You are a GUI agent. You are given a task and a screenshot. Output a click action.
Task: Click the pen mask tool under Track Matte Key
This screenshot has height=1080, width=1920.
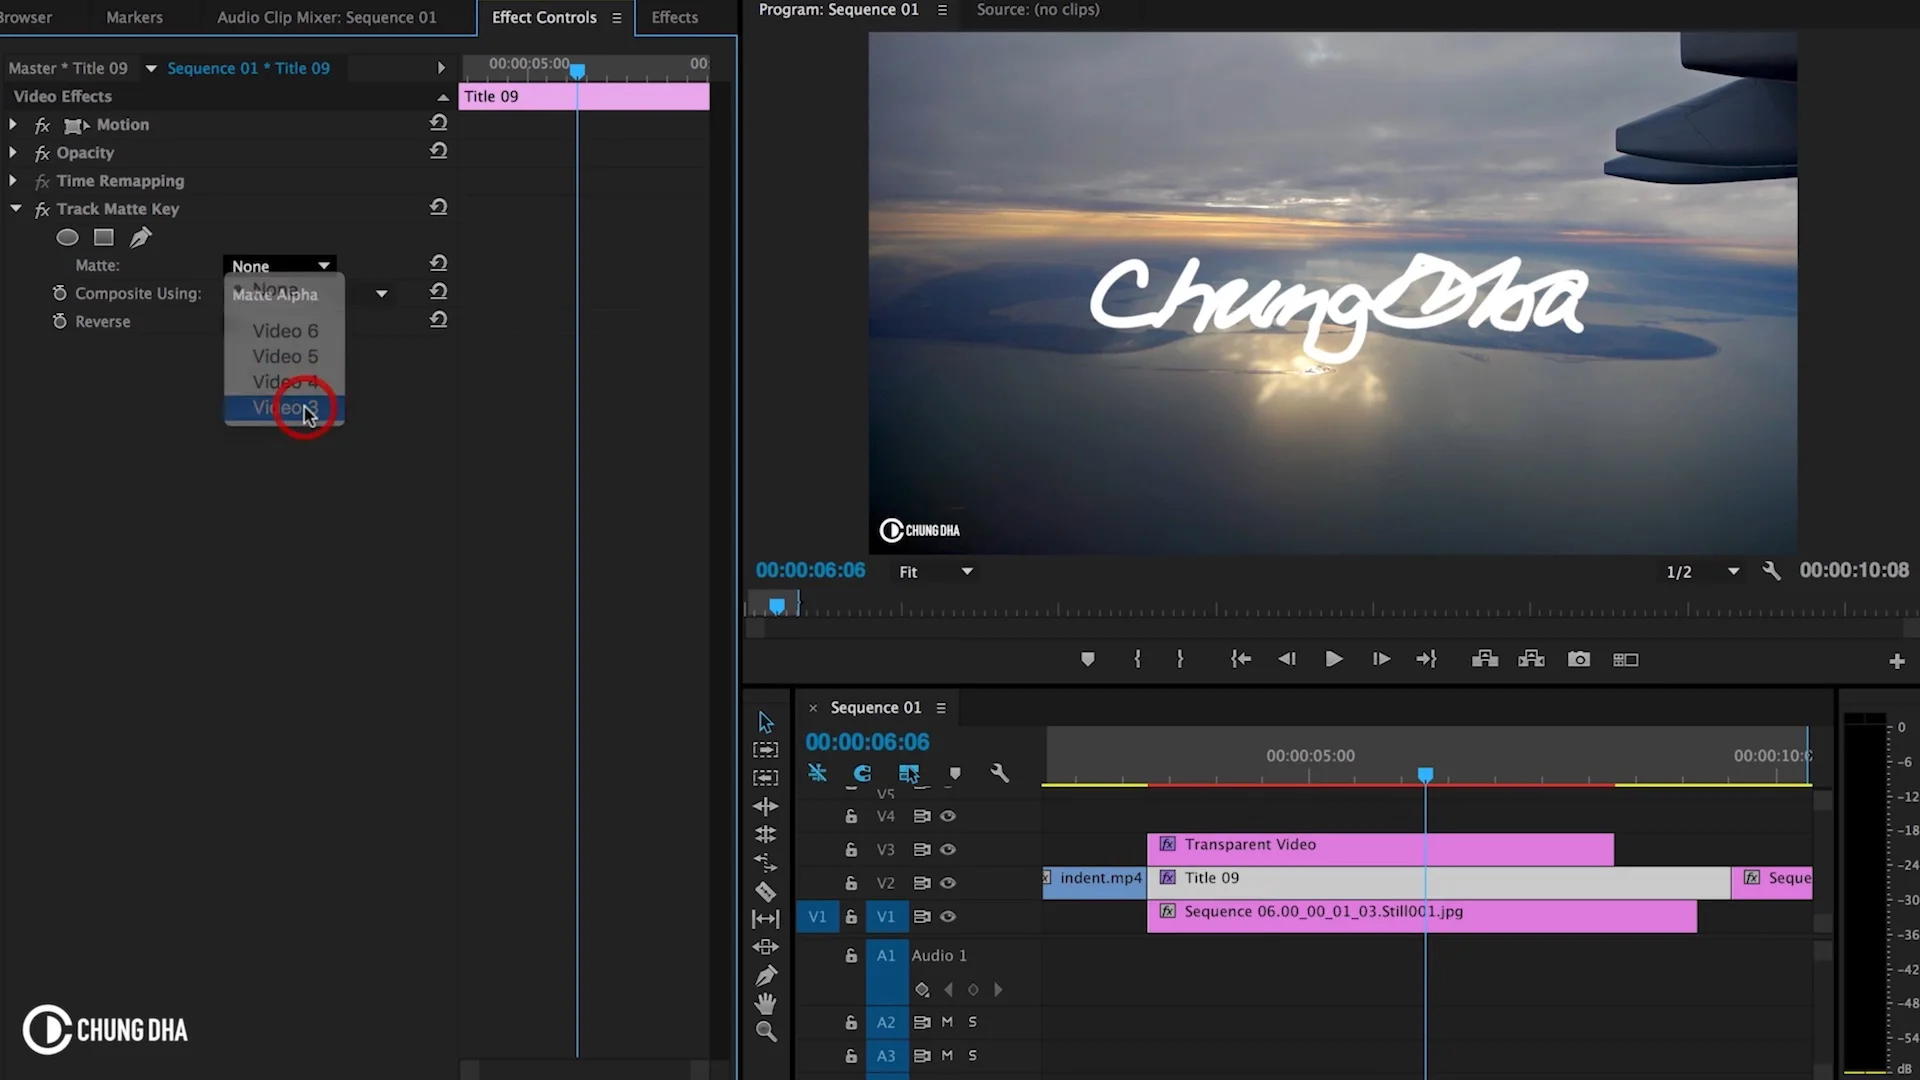(141, 238)
